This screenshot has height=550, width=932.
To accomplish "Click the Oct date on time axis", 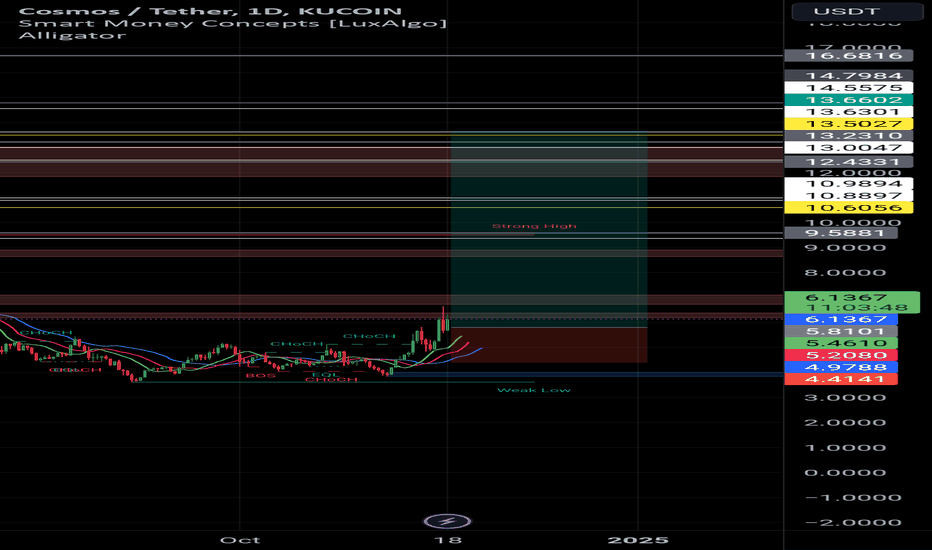I will click(x=240, y=540).
